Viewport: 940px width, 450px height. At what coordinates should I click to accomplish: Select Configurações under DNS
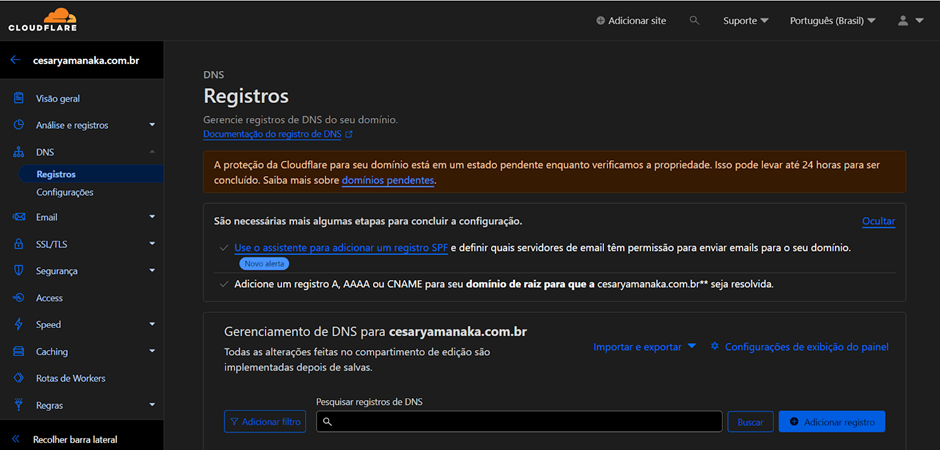tap(65, 192)
